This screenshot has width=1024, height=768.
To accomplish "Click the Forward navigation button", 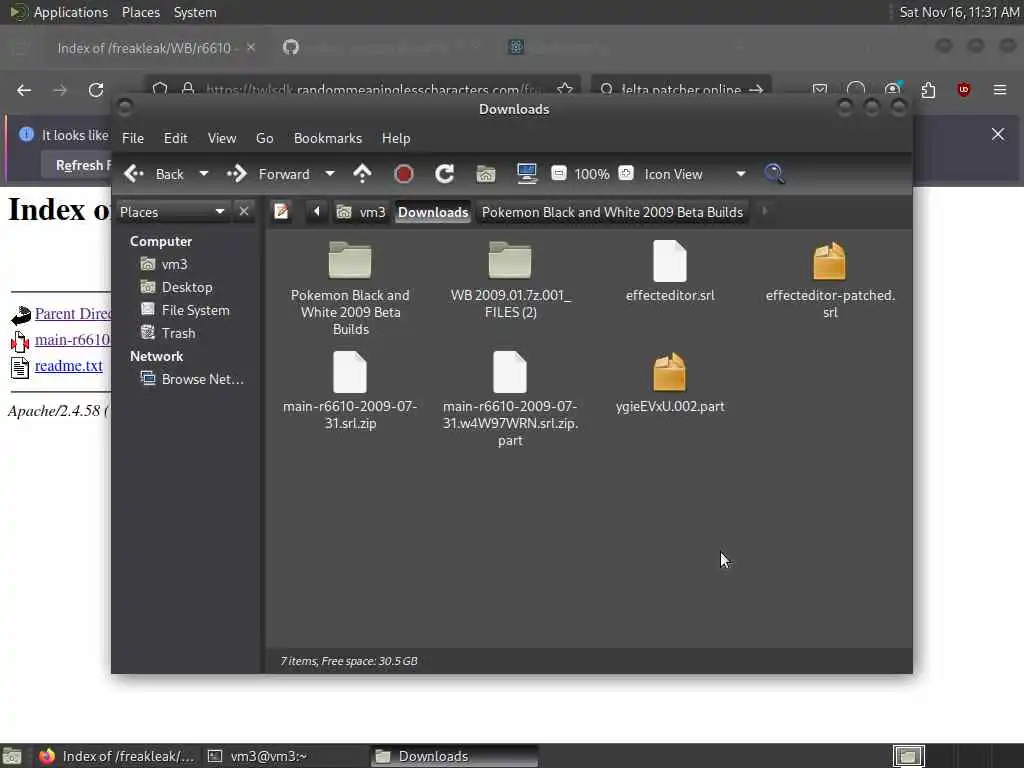I will (x=268, y=174).
